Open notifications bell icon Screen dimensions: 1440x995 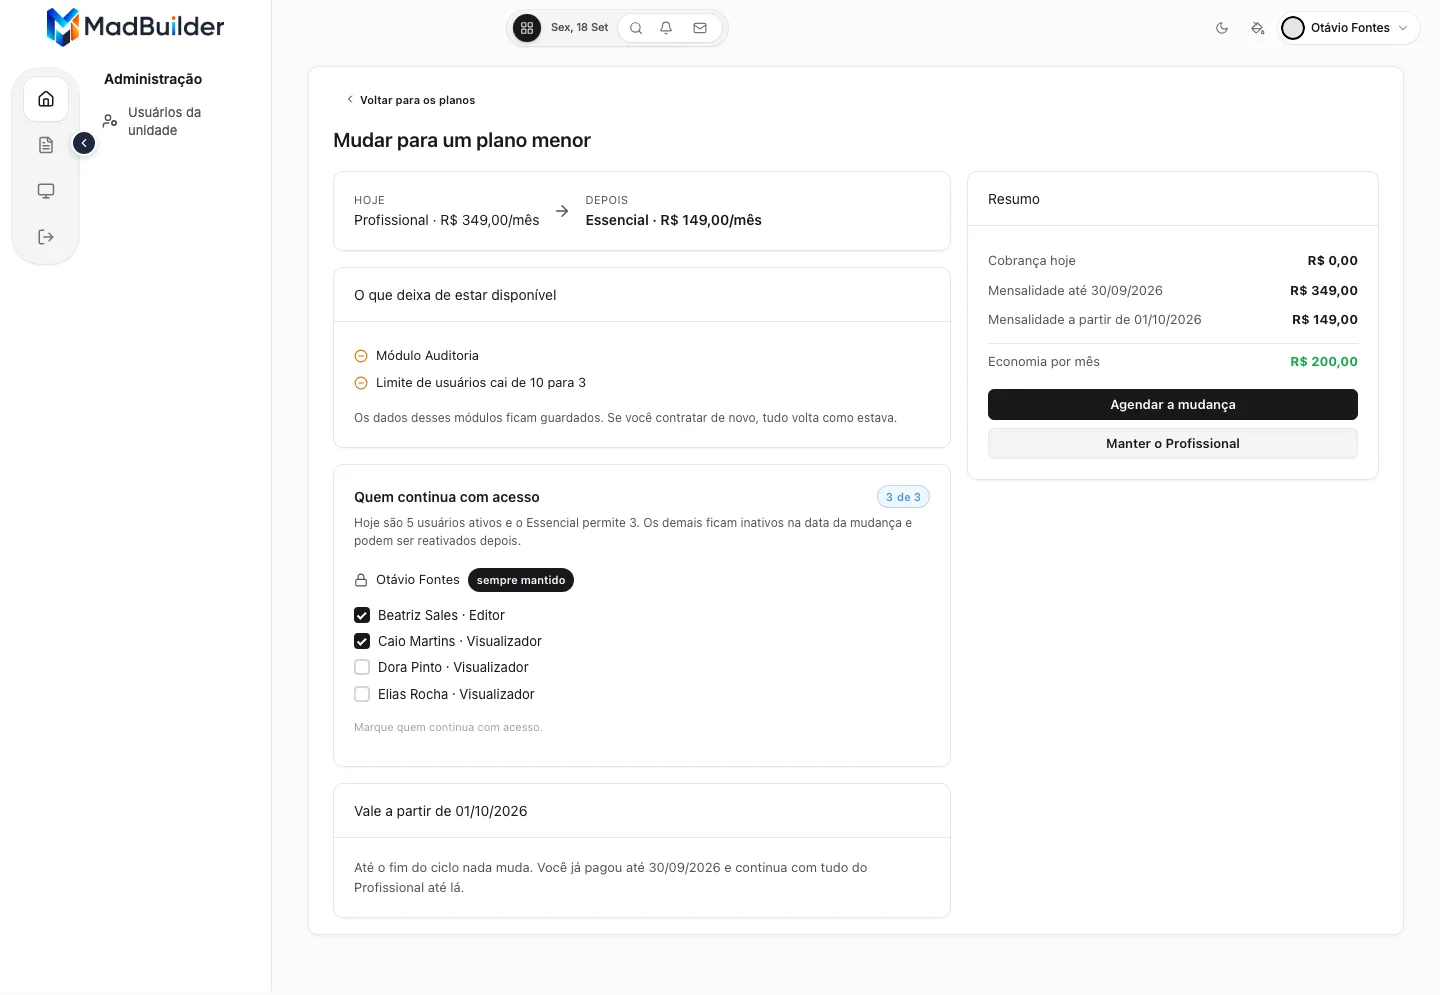coord(666,28)
